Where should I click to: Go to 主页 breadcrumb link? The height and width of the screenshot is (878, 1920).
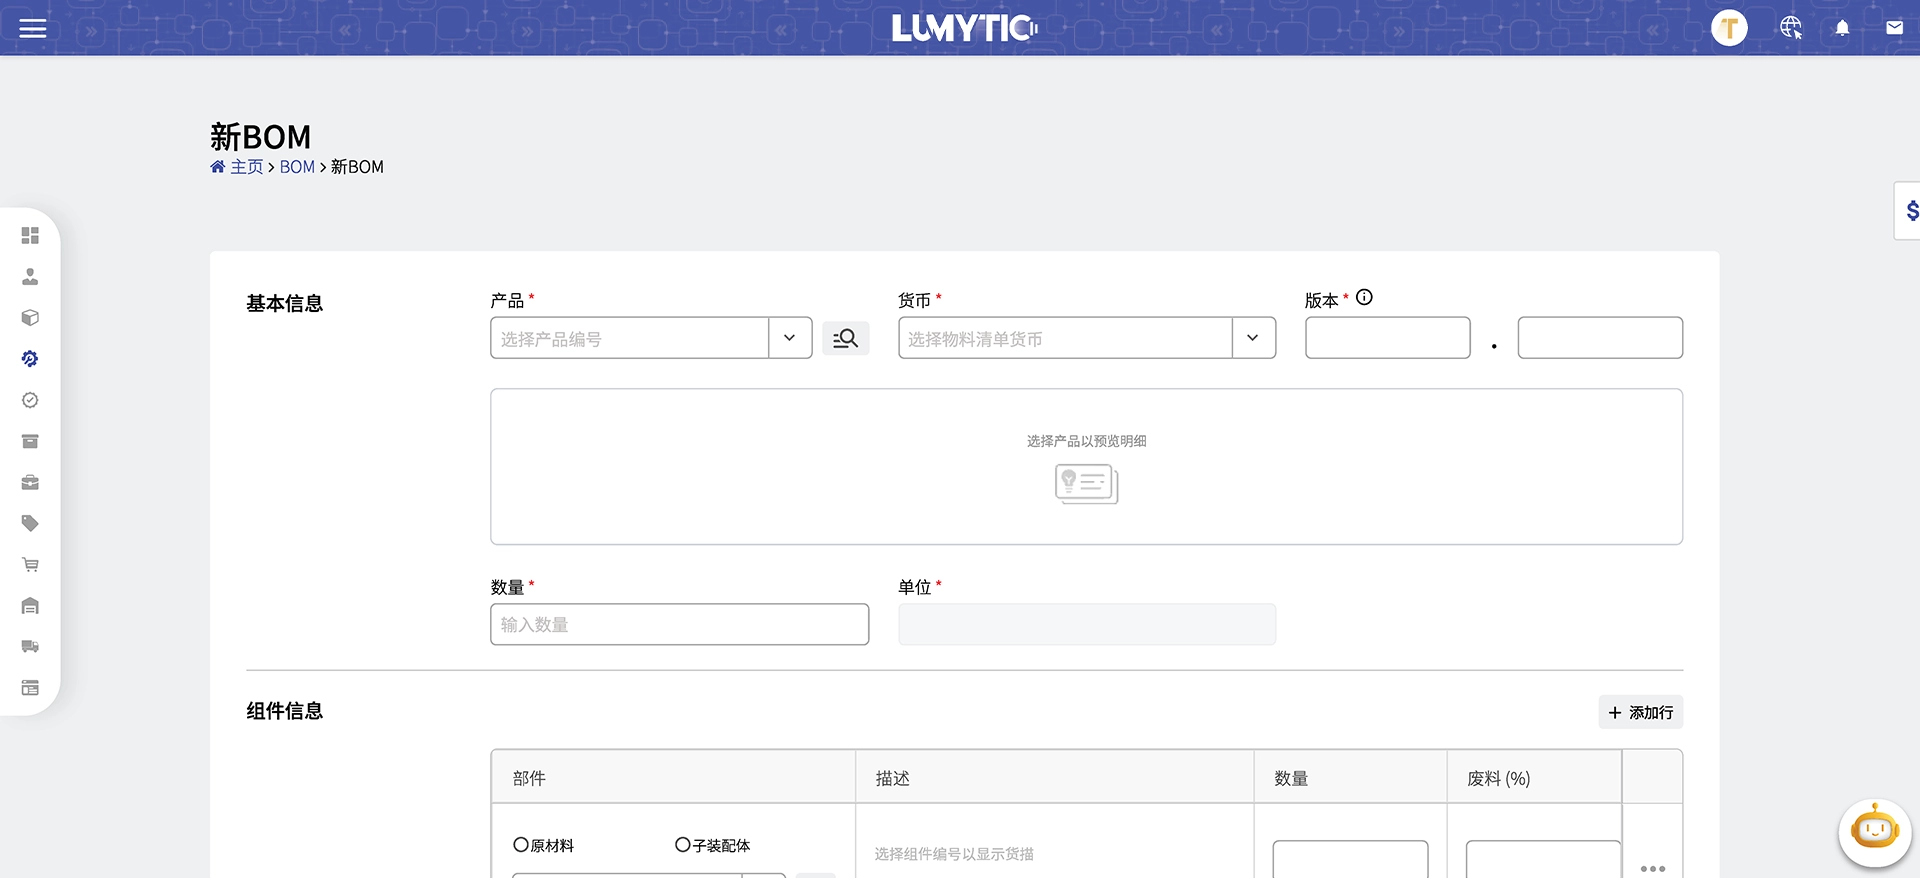point(246,167)
